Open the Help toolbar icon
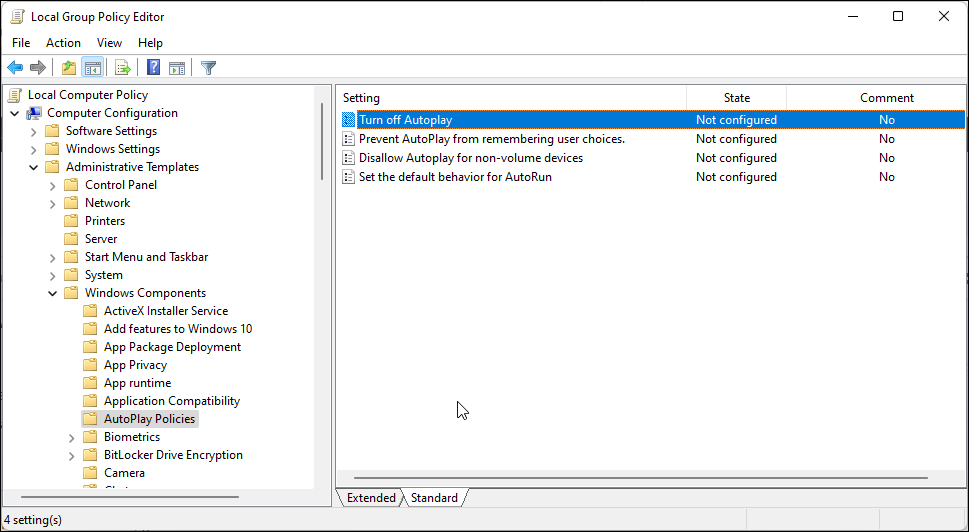 [x=153, y=67]
